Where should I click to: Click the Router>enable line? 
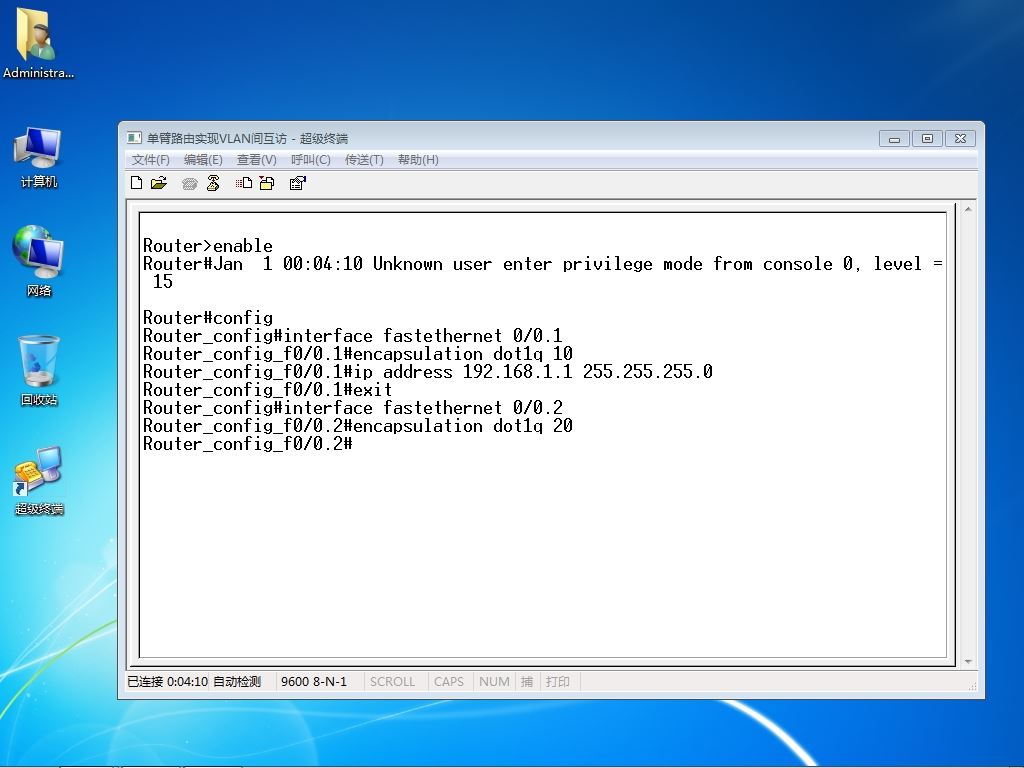pyautogui.click(x=208, y=246)
